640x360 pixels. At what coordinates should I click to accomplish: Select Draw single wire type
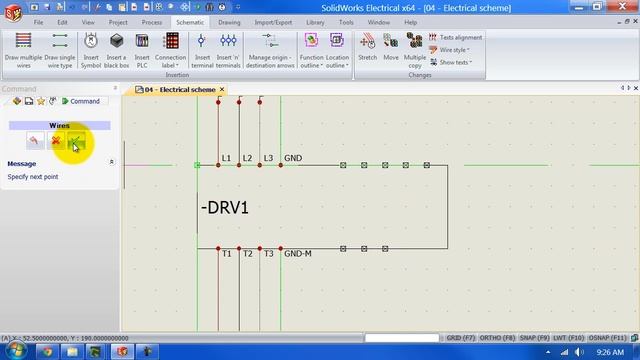[60, 50]
